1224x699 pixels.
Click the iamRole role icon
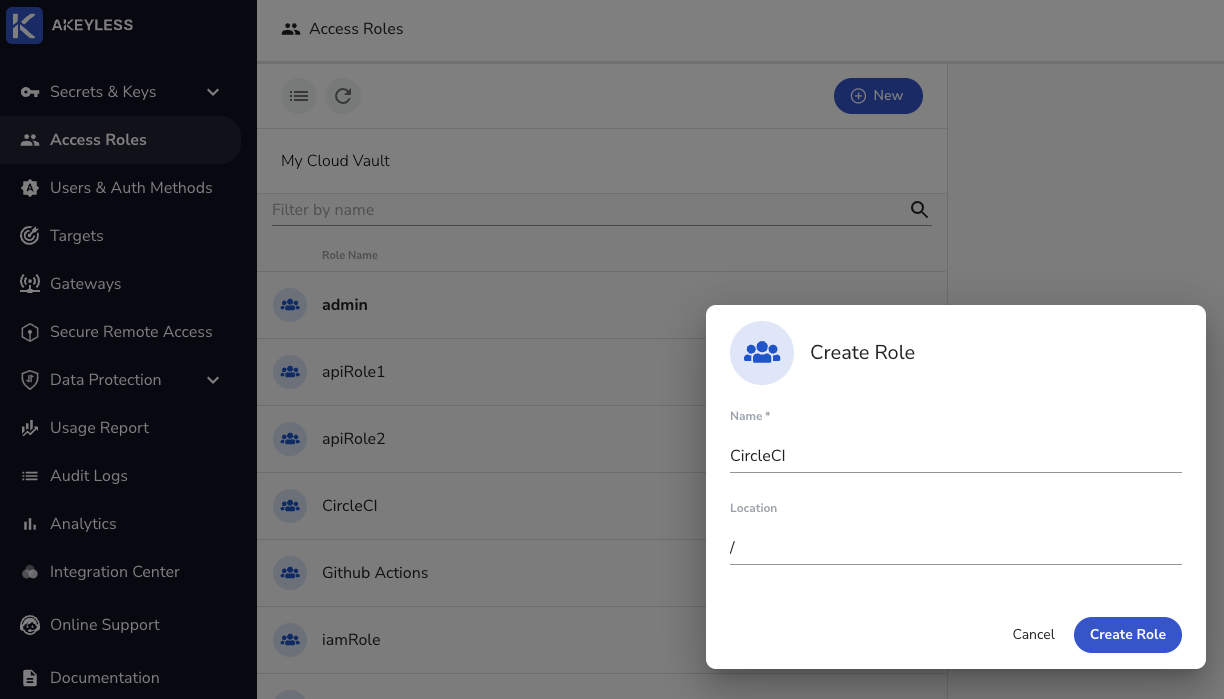coord(290,640)
